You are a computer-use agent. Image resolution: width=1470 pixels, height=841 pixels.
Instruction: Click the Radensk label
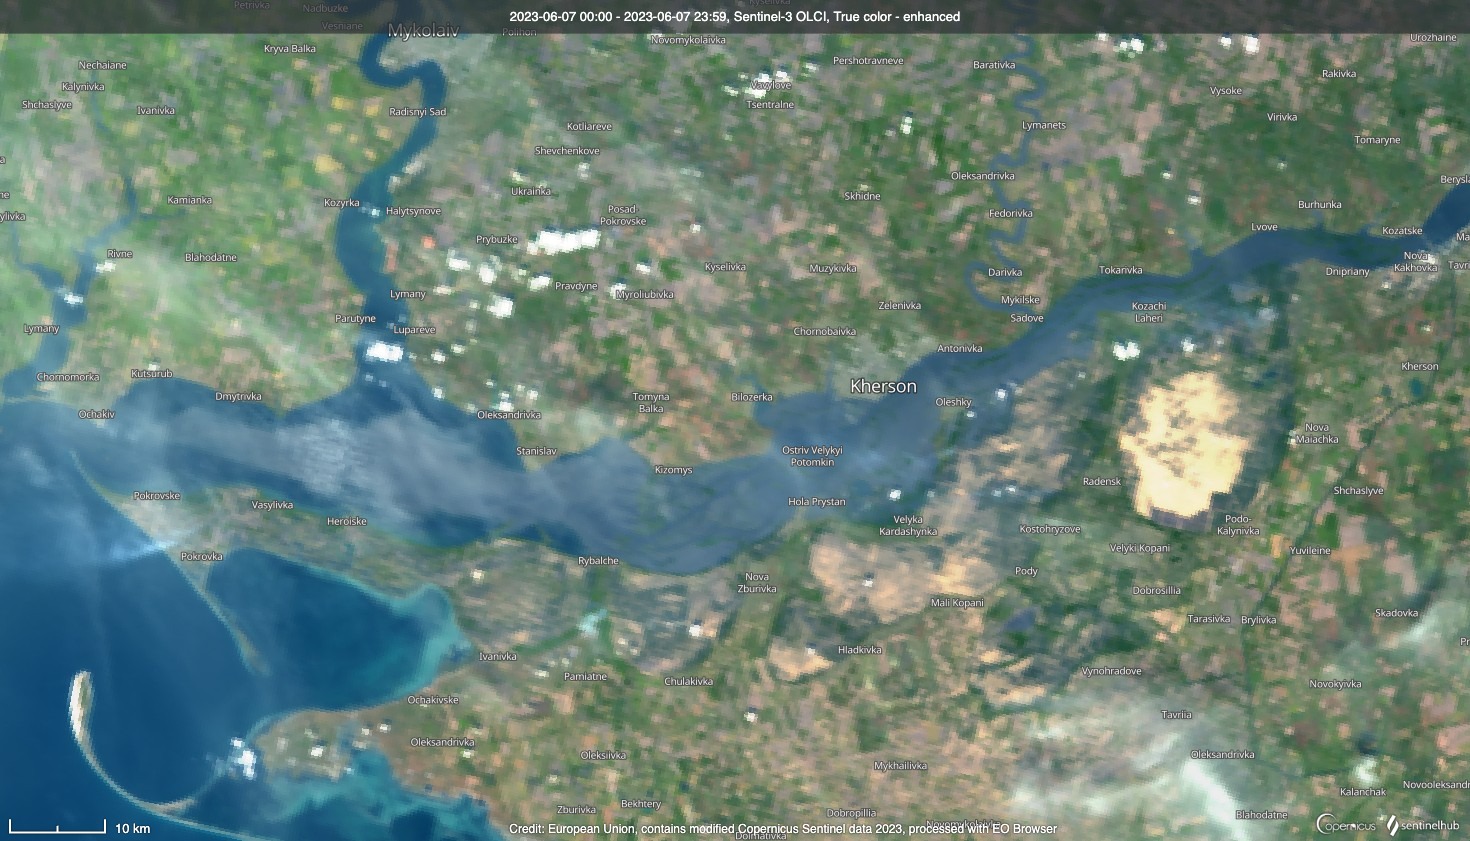pos(1101,482)
